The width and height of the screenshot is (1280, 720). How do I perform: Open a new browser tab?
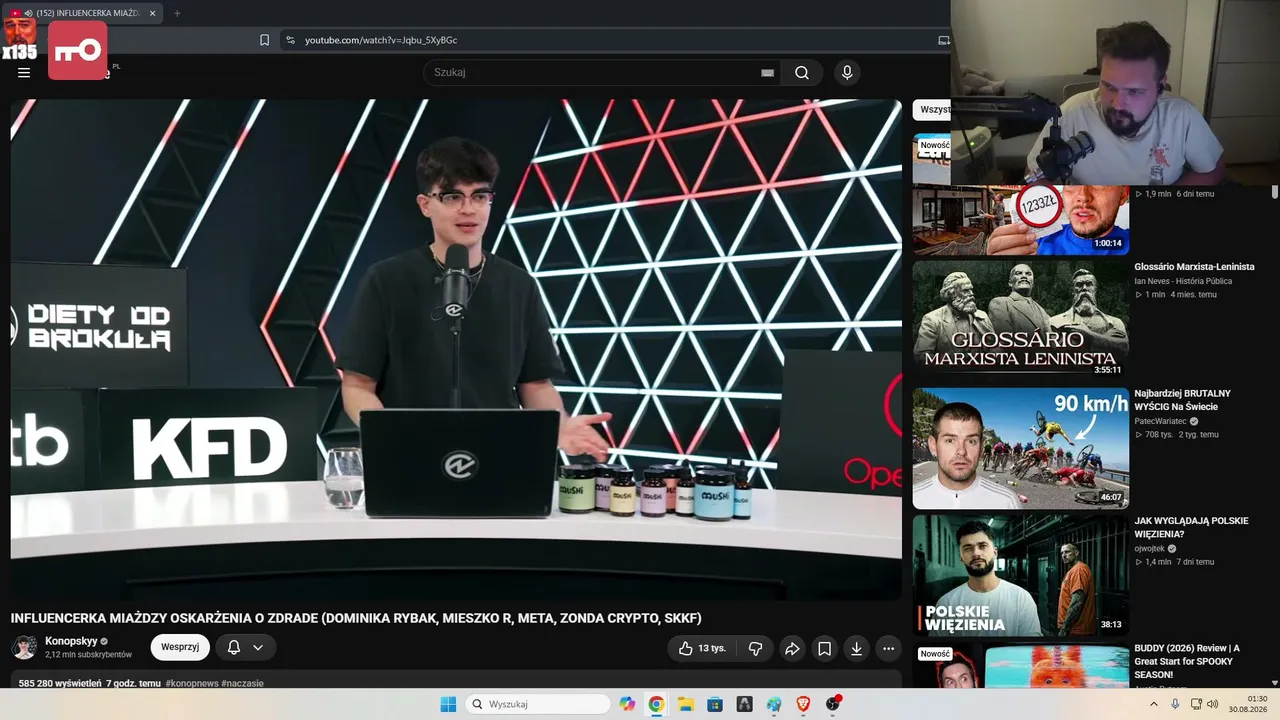(x=177, y=13)
